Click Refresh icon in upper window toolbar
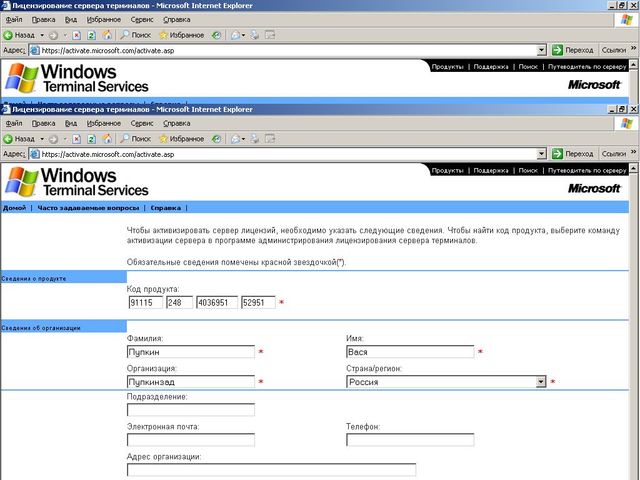The image size is (640, 480). tap(91, 35)
